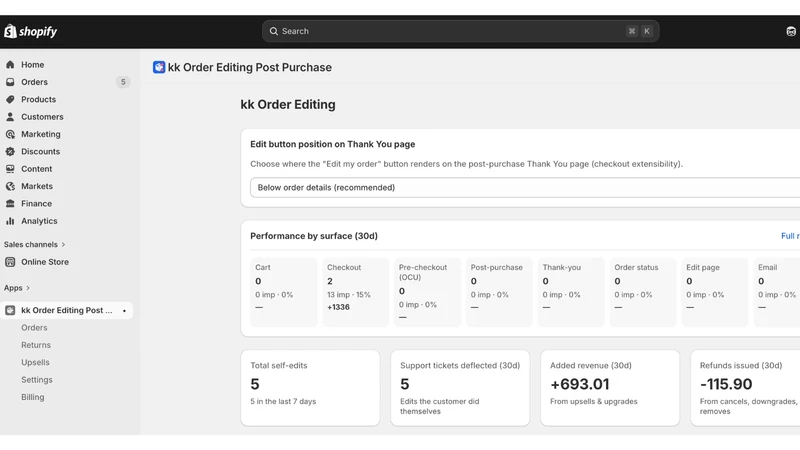Click the Order status surface card
The width and height of the screenshot is (800, 450).
tap(643, 292)
